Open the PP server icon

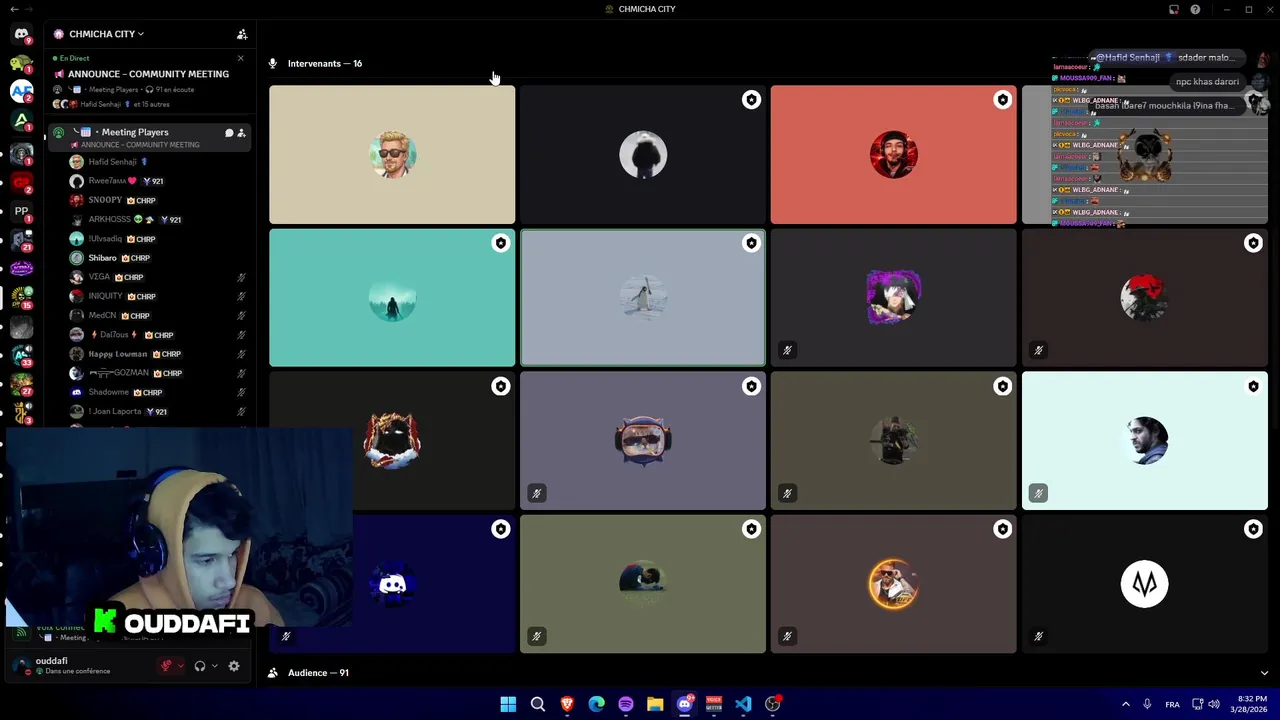point(21,211)
